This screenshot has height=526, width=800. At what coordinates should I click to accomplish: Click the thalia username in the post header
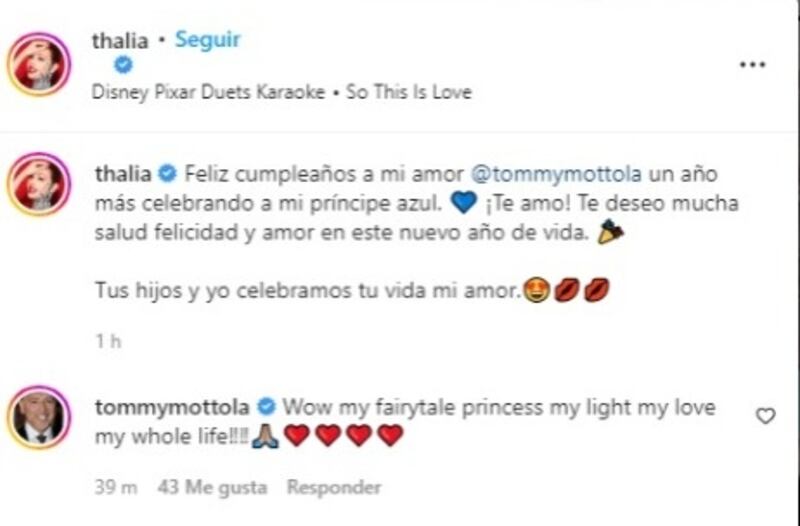tap(121, 41)
